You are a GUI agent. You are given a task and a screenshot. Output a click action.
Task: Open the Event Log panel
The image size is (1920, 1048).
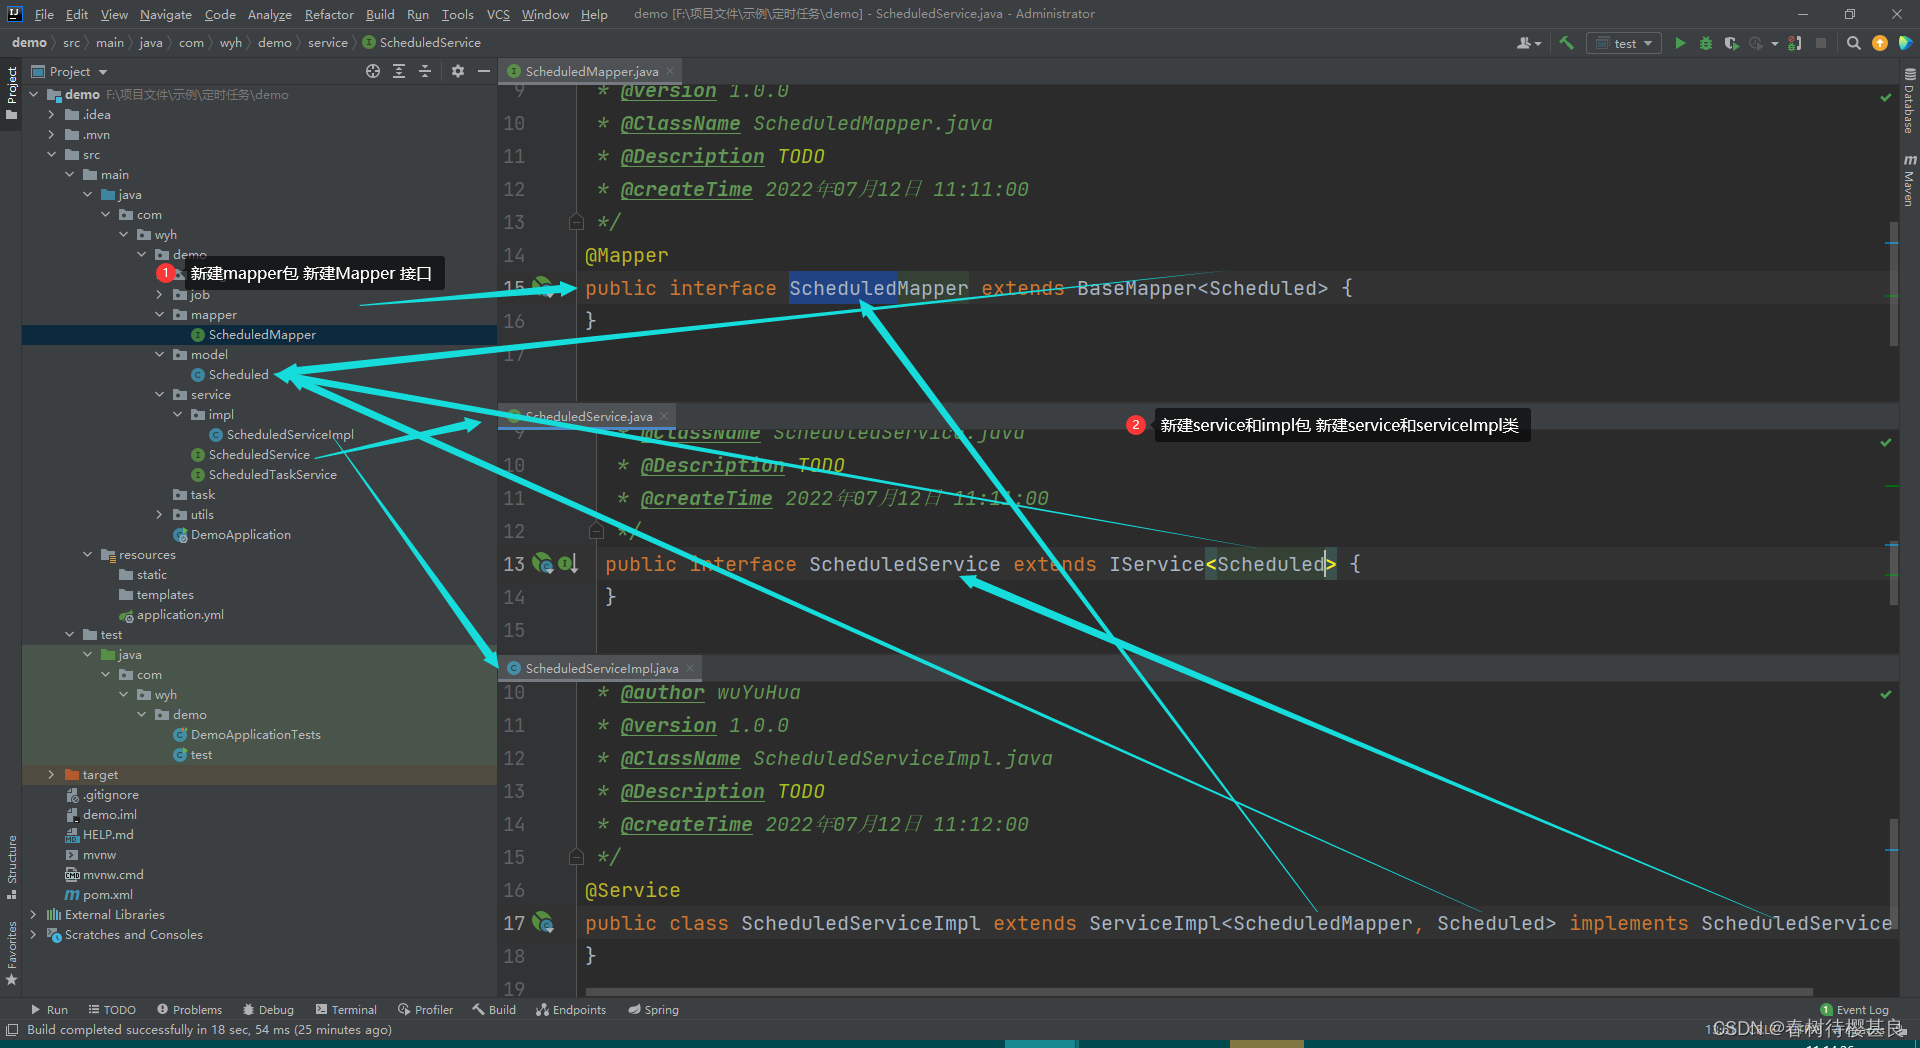point(1855,1010)
